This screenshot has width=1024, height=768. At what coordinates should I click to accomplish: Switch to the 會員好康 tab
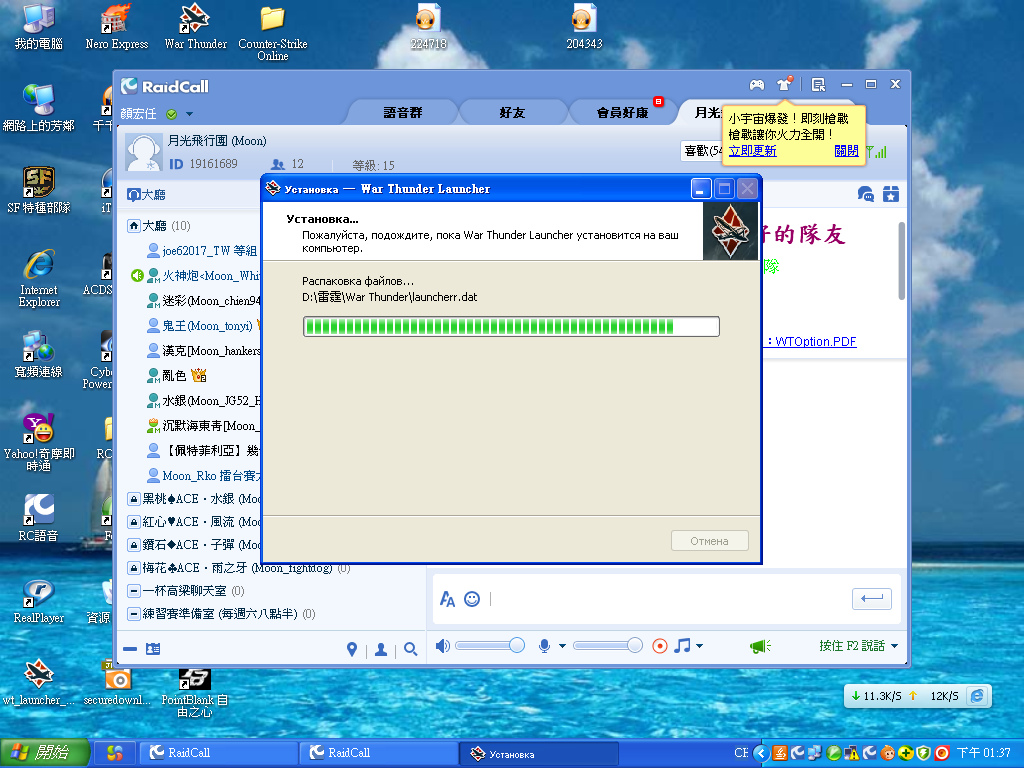coord(622,112)
